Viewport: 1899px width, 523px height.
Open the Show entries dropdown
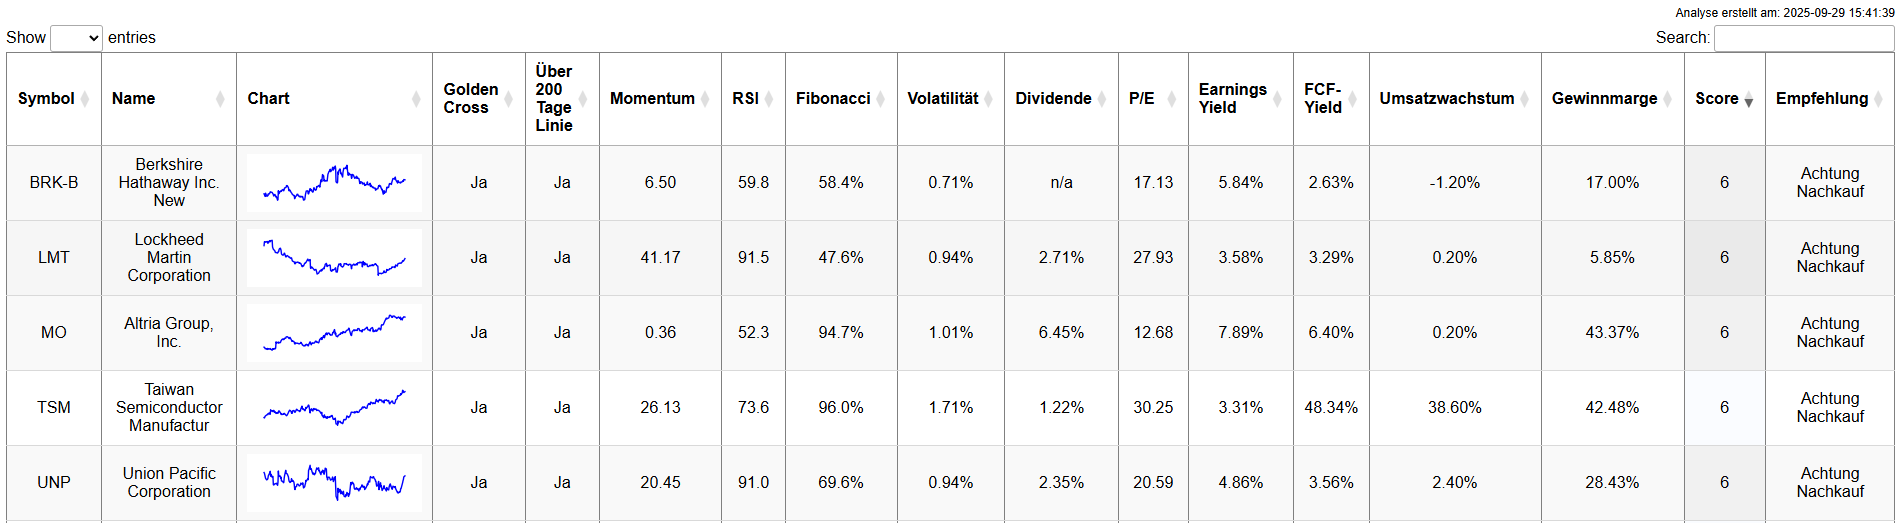pyautogui.click(x=76, y=38)
